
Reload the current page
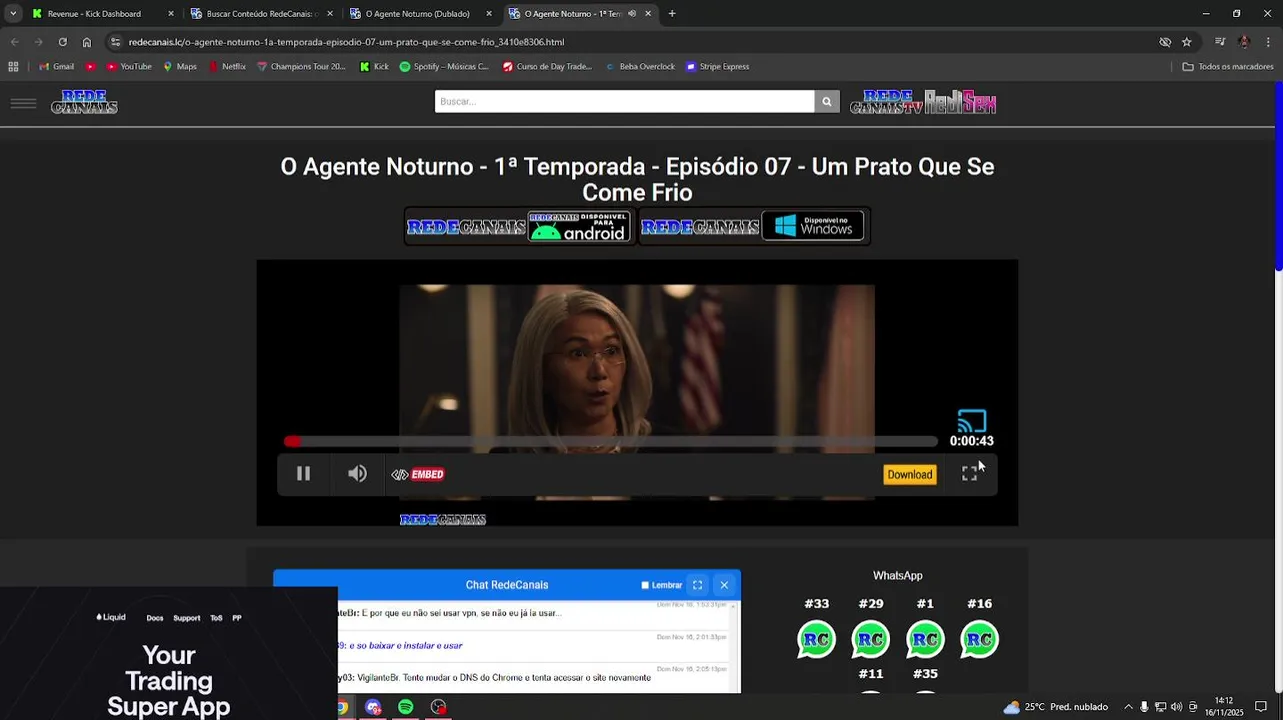[x=62, y=42]
